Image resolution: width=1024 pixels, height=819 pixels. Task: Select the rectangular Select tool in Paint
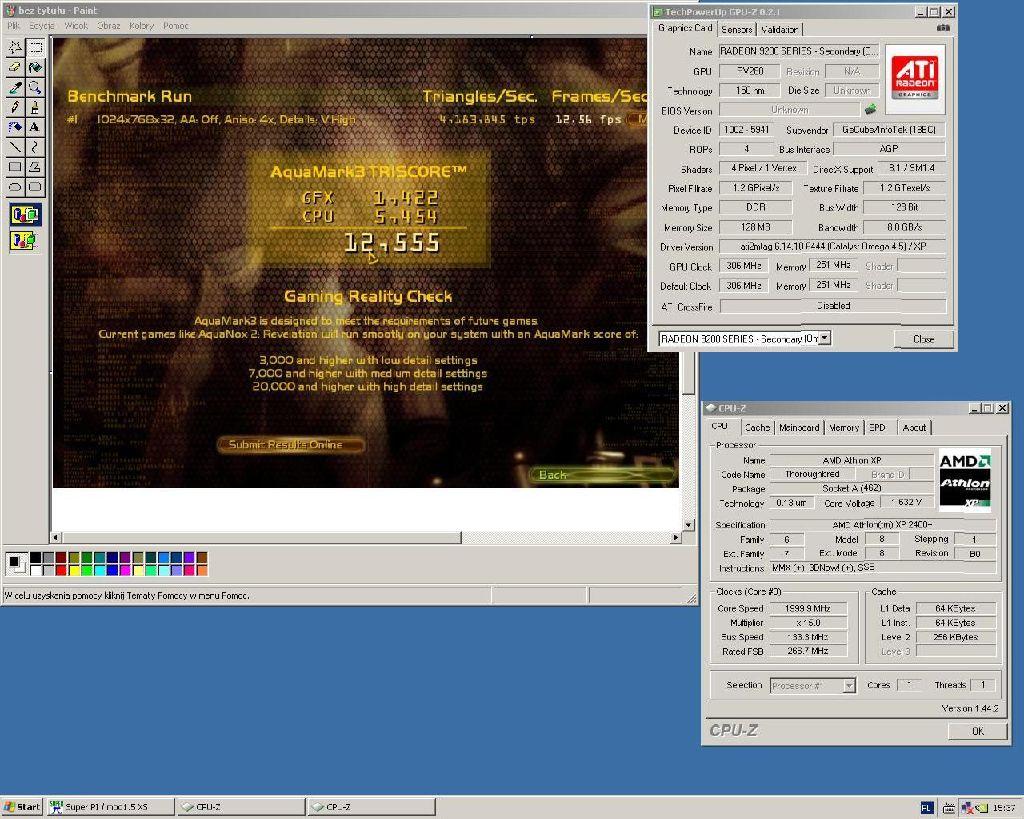click(35, 47)
